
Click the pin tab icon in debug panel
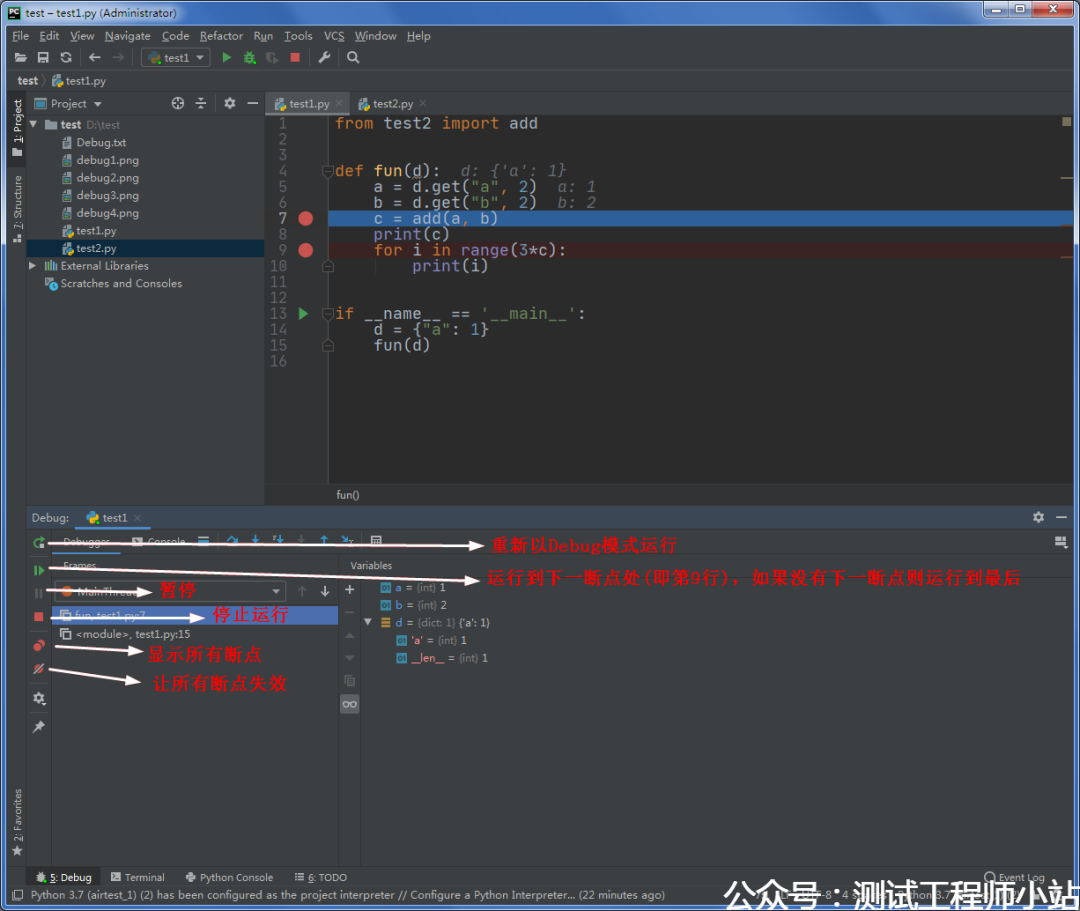point(39,726)
